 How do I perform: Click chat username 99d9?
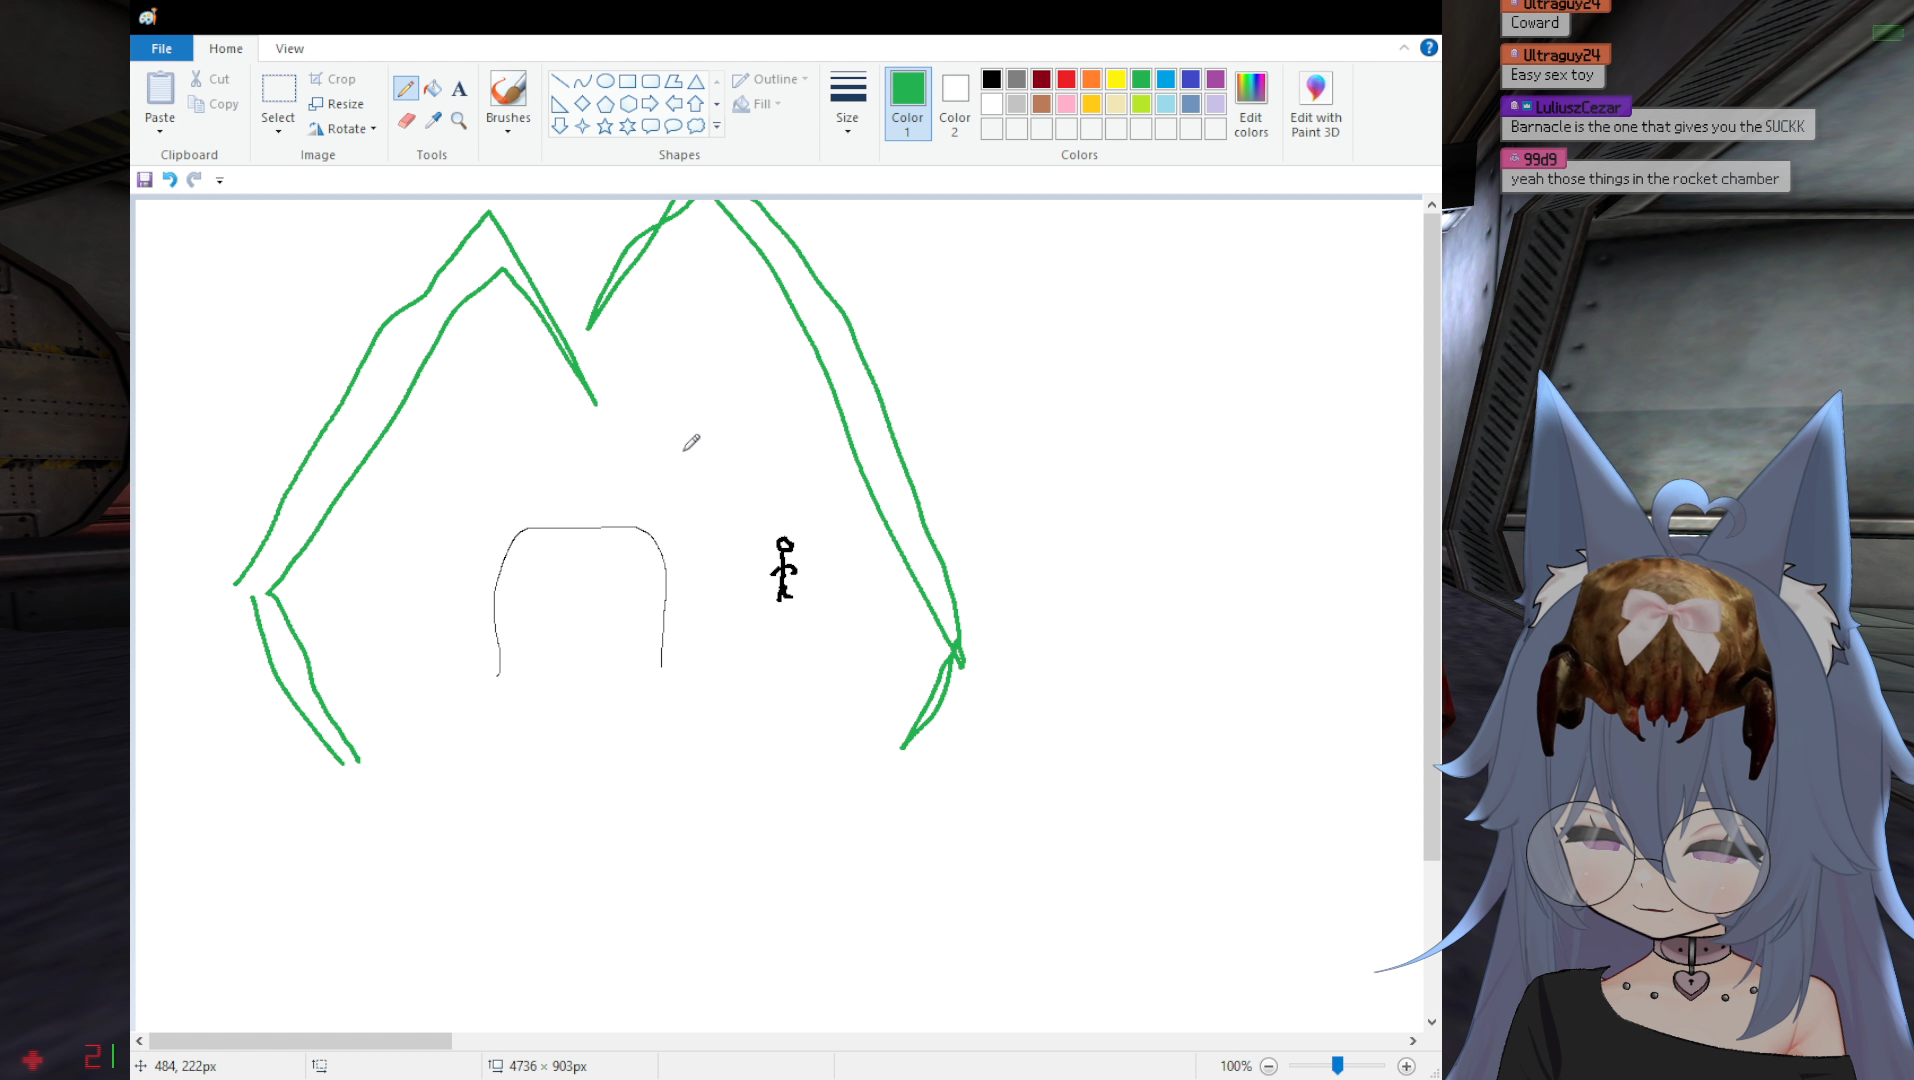click(x=1540, y=159)
